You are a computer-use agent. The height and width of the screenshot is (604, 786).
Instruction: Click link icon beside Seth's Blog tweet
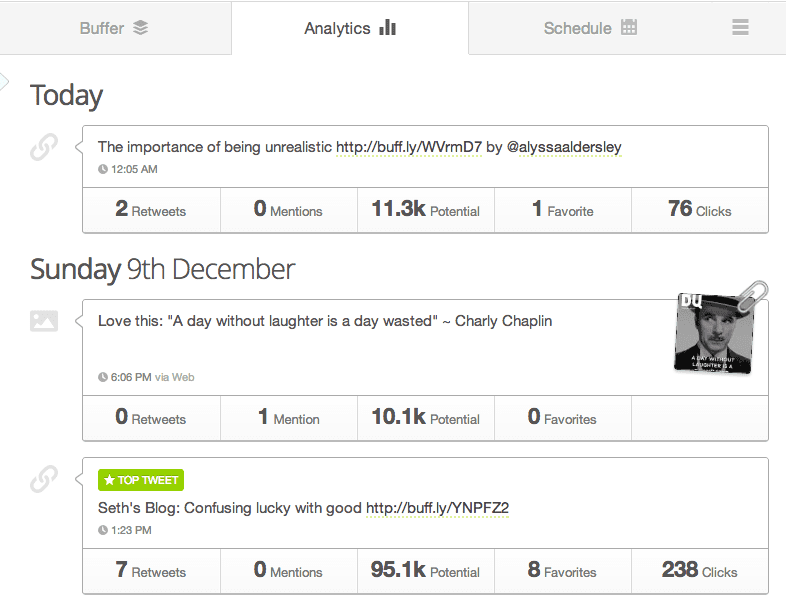click(44, 479)
